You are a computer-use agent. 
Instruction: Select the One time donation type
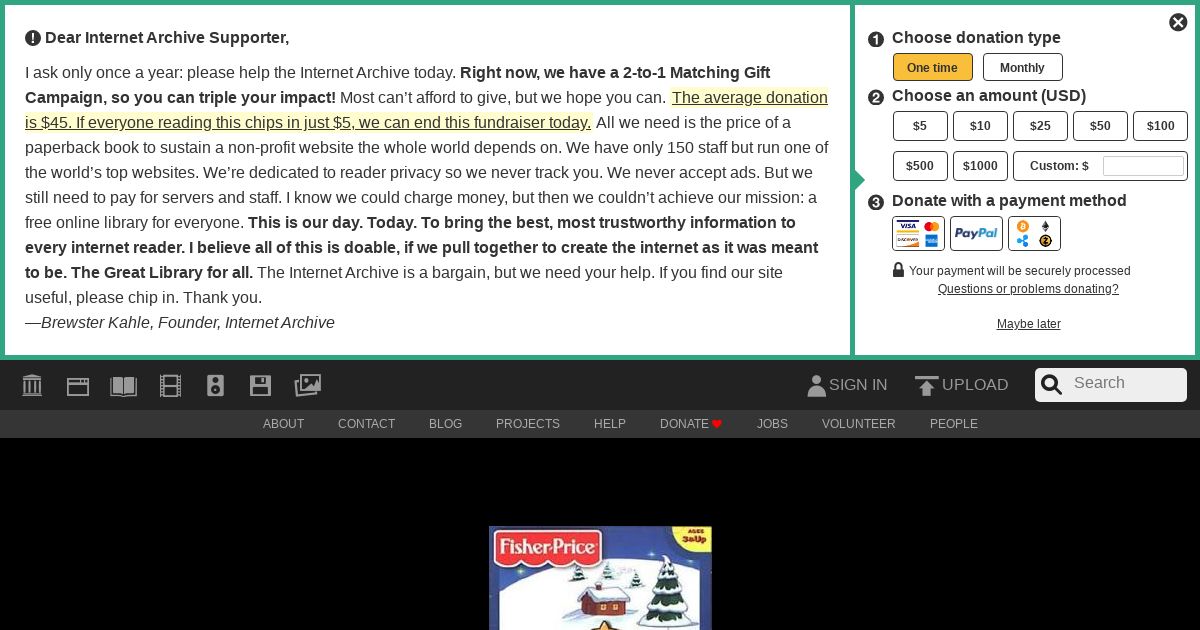pos(933,67)
